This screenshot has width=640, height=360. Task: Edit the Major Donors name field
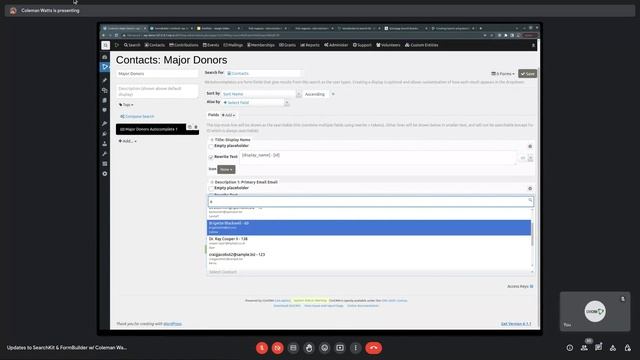pos(157,74)
